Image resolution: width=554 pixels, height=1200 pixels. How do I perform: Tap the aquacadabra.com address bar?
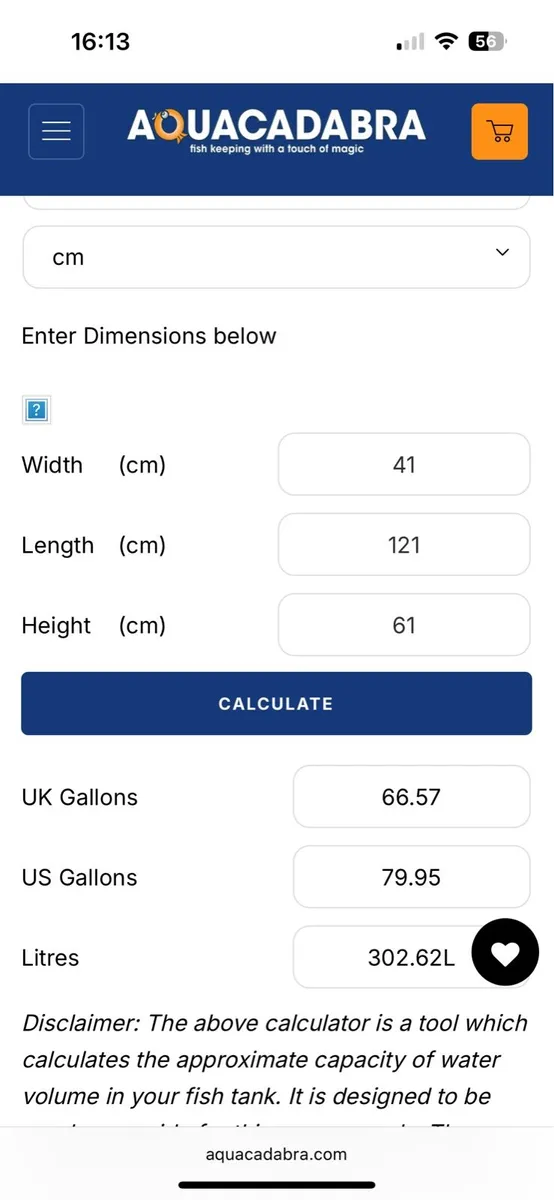(x=276, y=1153)
